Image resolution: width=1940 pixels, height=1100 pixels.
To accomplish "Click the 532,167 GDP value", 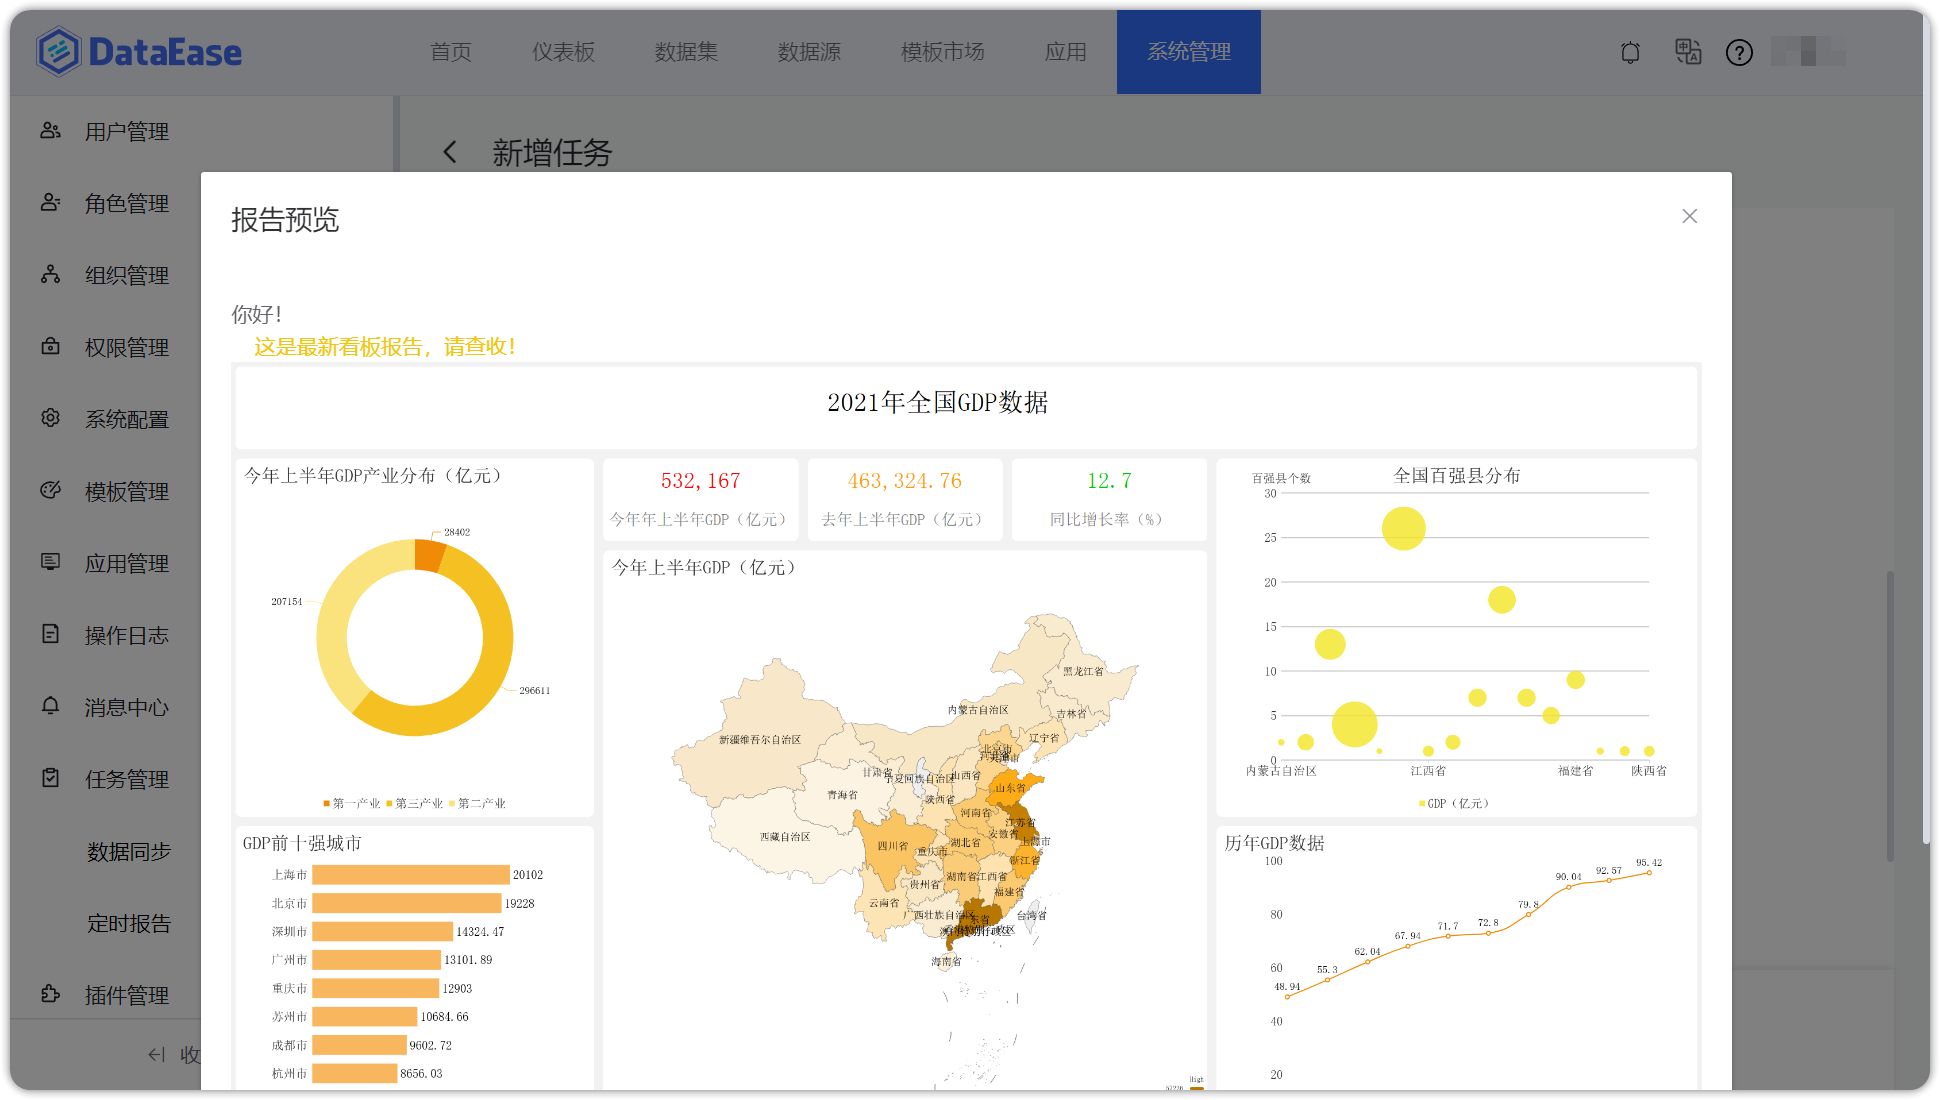I will [700, 481].
